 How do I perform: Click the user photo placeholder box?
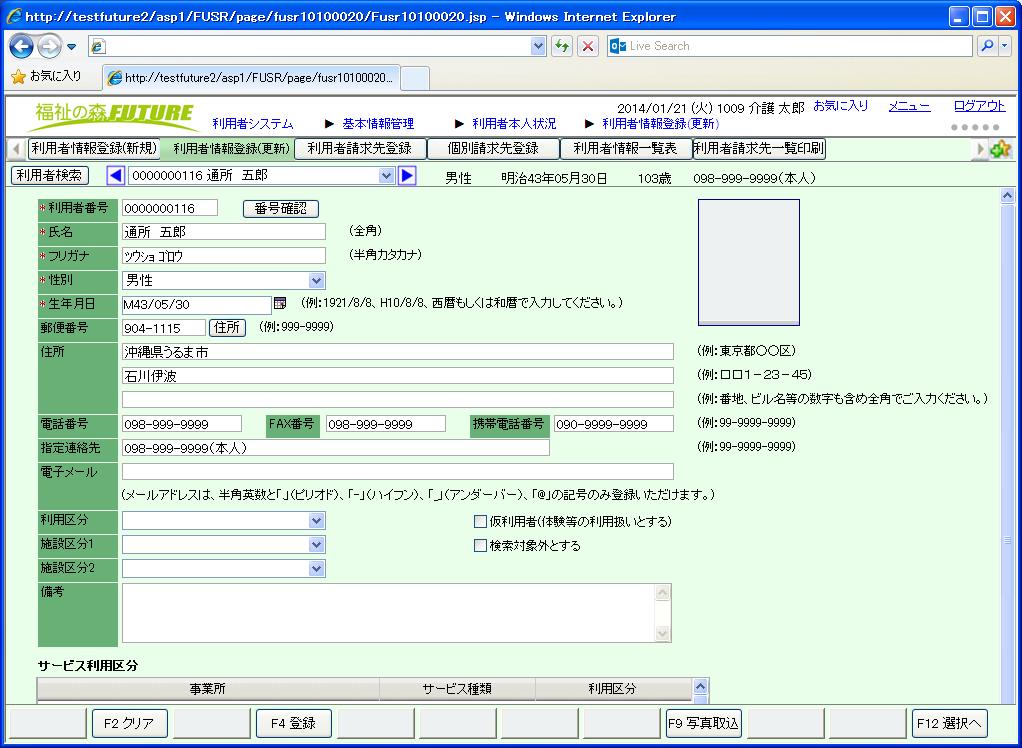749,262
